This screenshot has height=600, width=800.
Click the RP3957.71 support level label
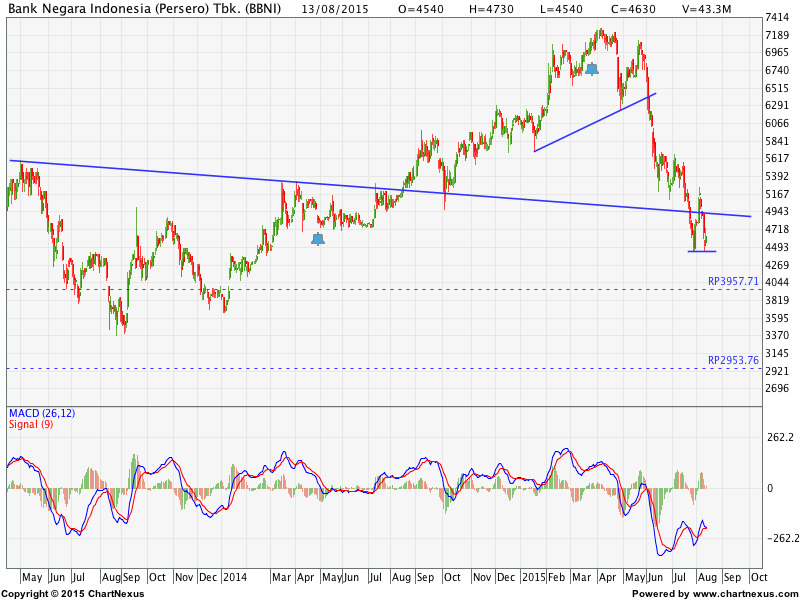733,282
